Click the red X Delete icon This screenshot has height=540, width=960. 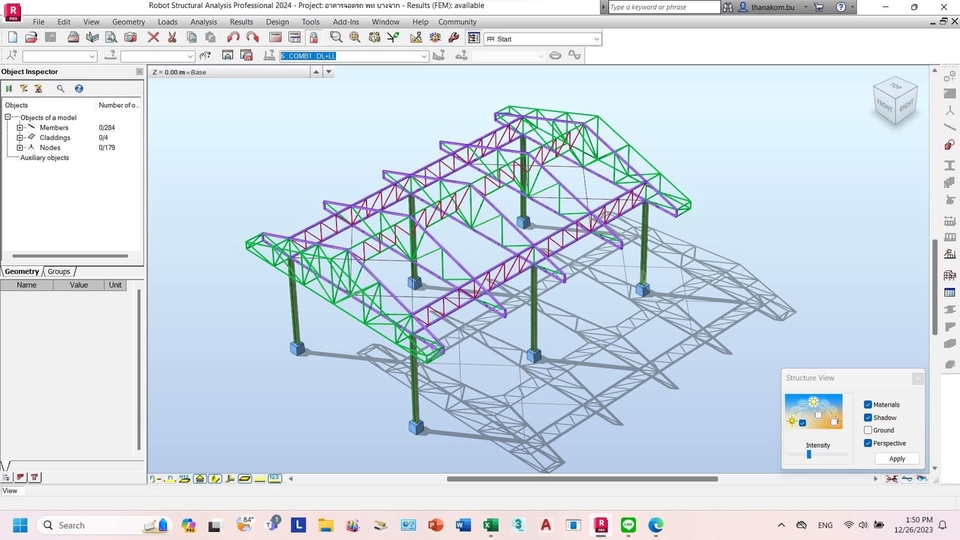[153, 38]
